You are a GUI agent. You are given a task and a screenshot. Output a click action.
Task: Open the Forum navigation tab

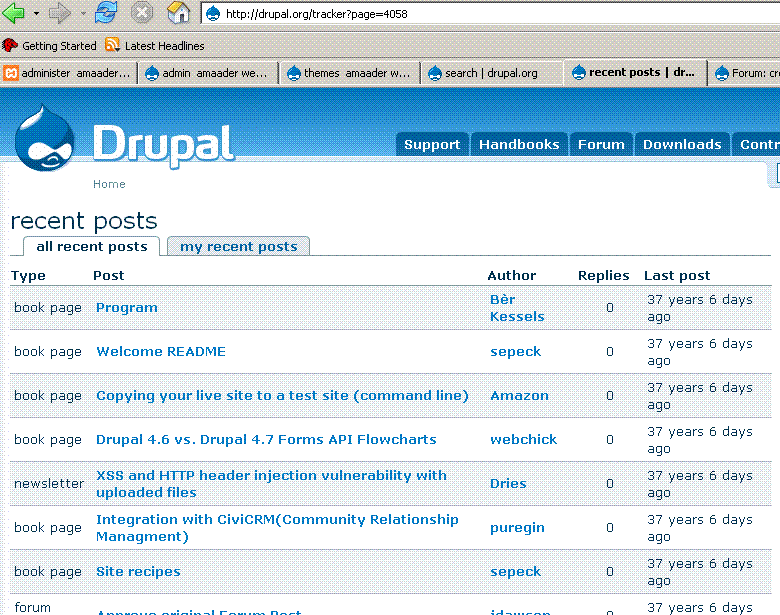pyautogui.click(x=601, y=144)
